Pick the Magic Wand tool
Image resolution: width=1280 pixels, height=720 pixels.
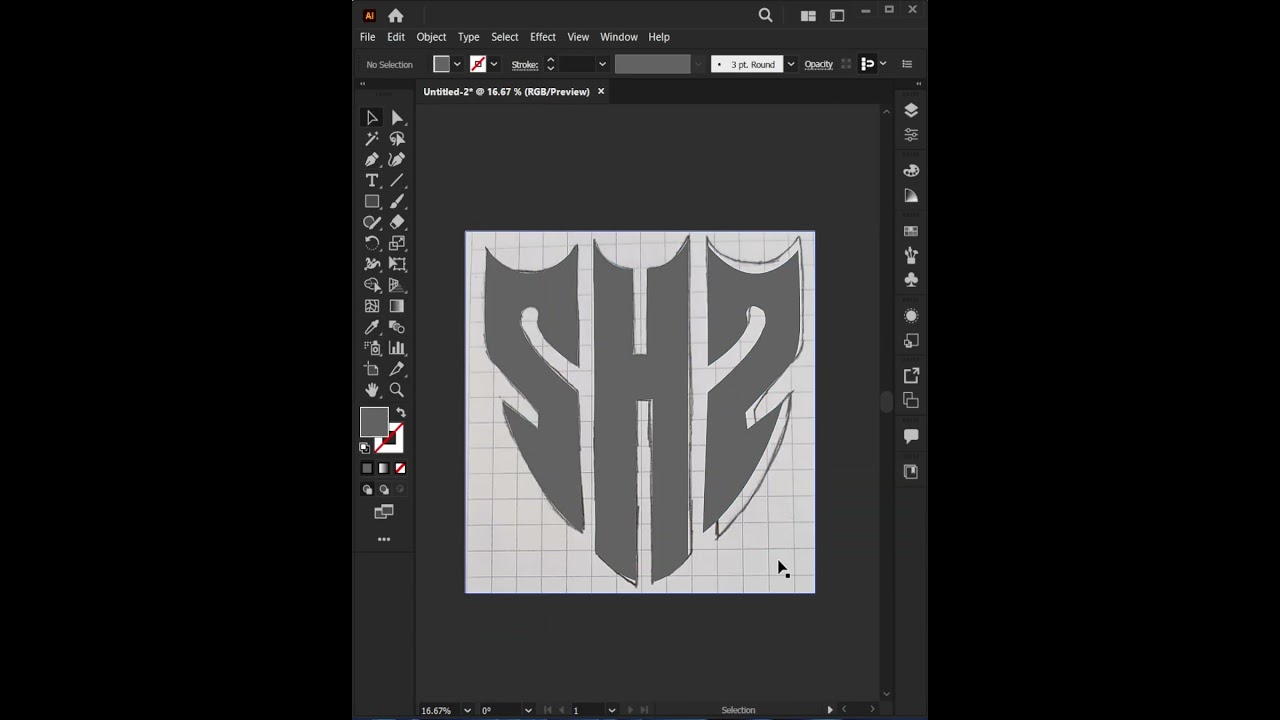372,139
